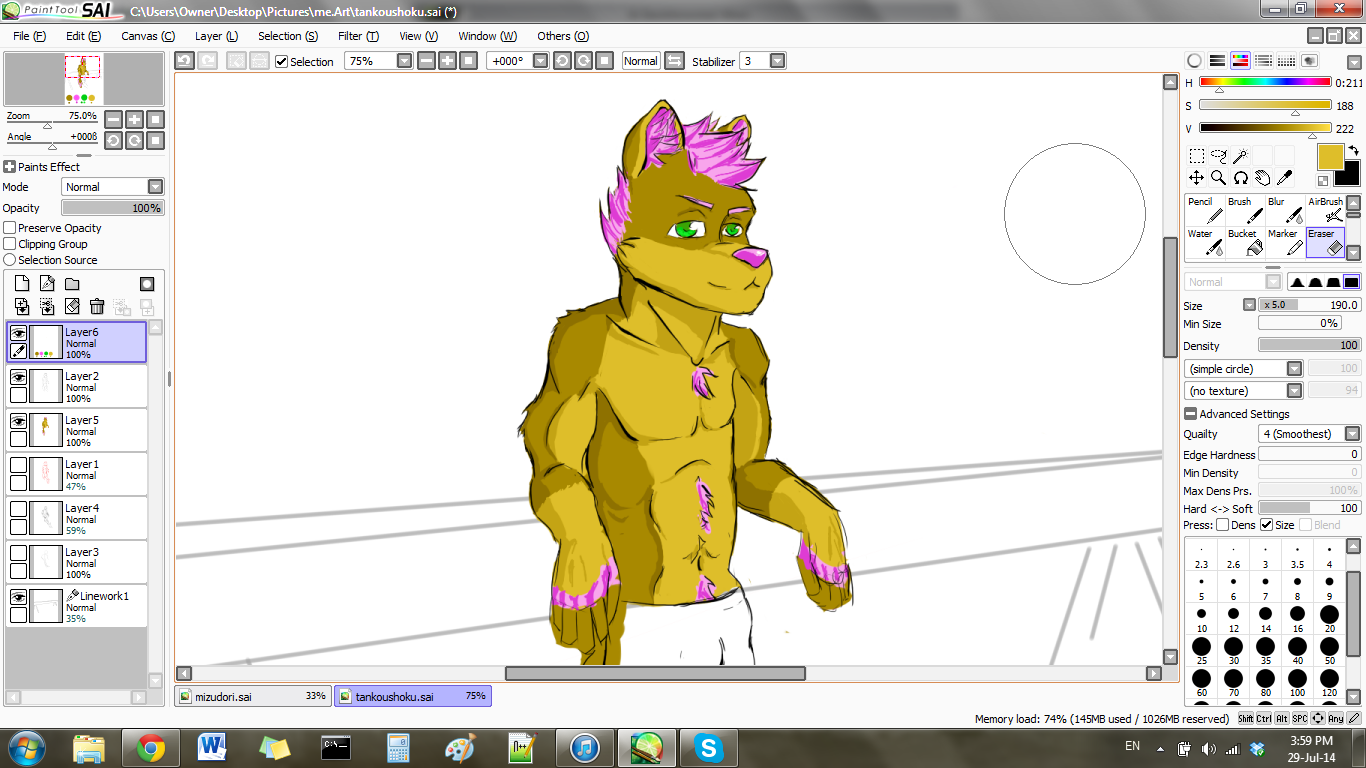Image resolution: width=1366 pixels, height=768 pixels.
Task: Select the Blur tool
Action: 1285,210
